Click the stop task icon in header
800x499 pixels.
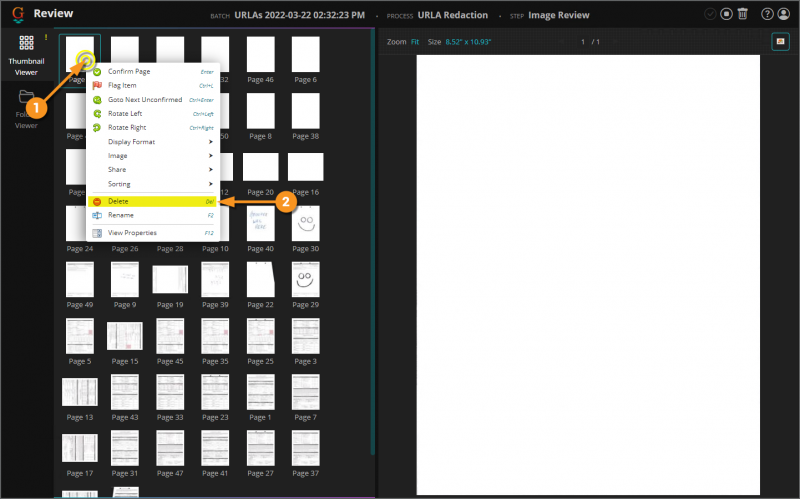pos(726,14)
